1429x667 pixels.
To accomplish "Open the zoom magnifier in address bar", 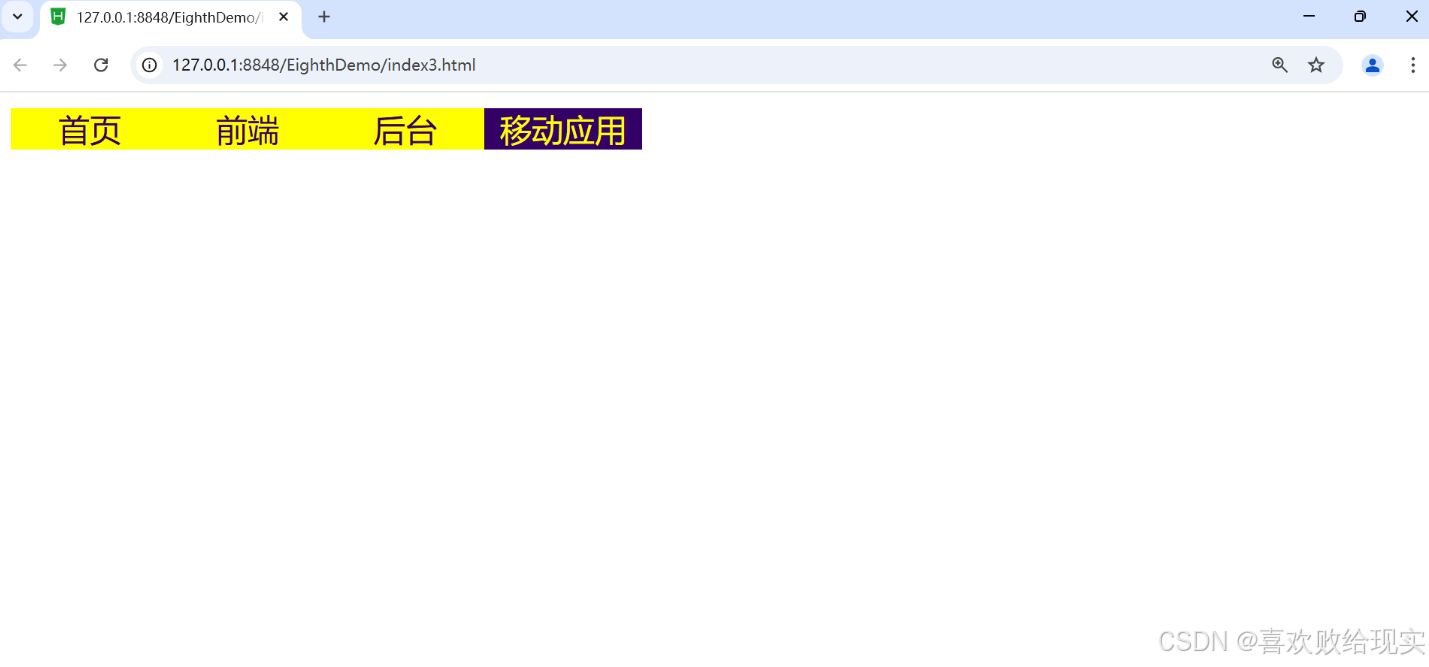I will pyautogui.click(x=1280, y=65).
